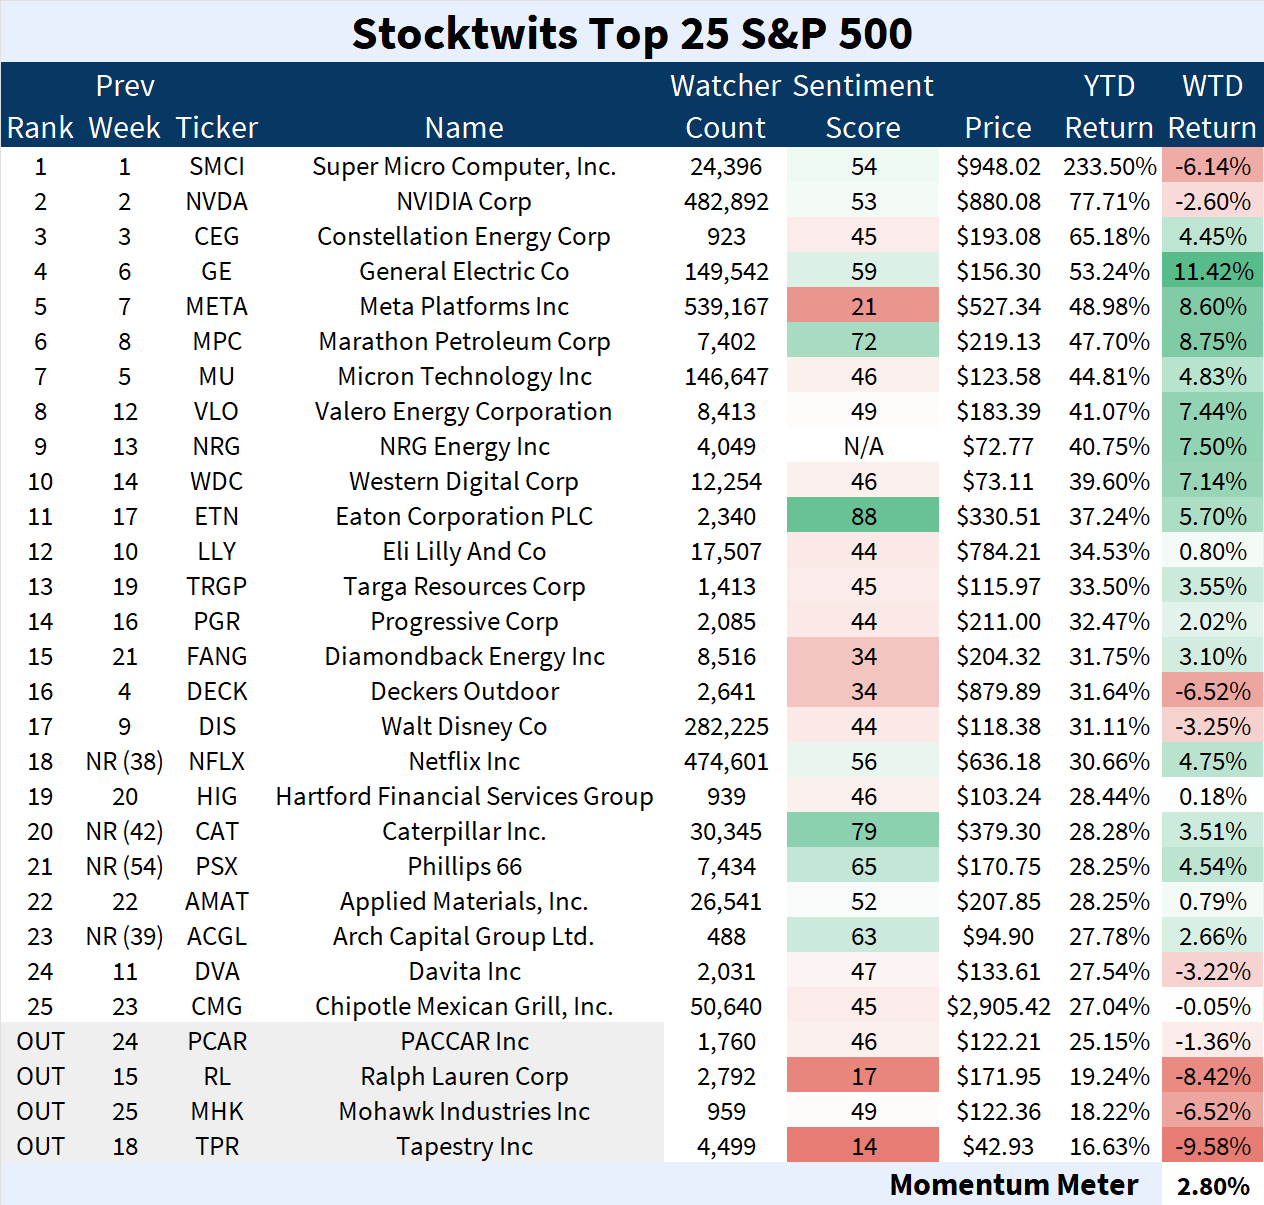This screenshot has width=1264, height=1205.
Task: Click Eaton's green sentiment score 88
Action: (x=863, y=515)
